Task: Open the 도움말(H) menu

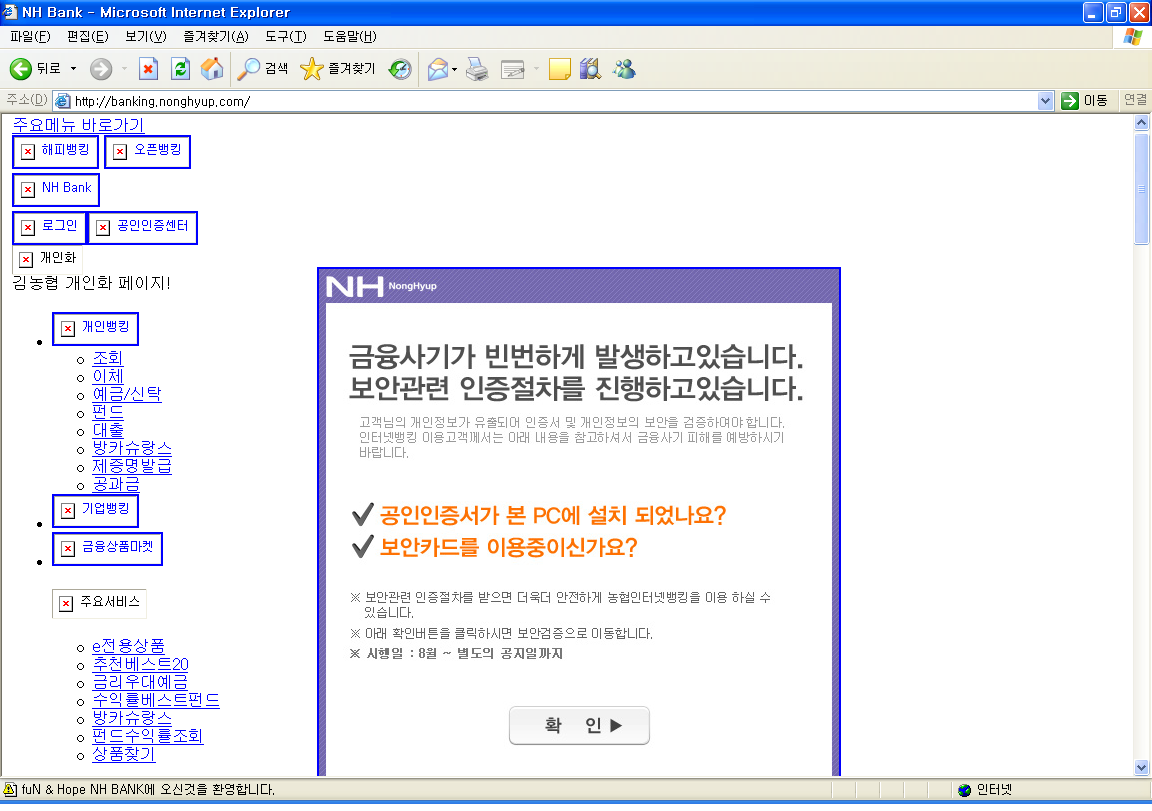Action: (x=350, y=36)
